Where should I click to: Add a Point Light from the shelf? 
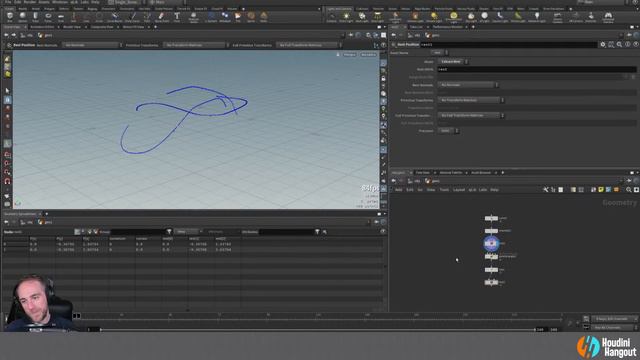point(346,17)
